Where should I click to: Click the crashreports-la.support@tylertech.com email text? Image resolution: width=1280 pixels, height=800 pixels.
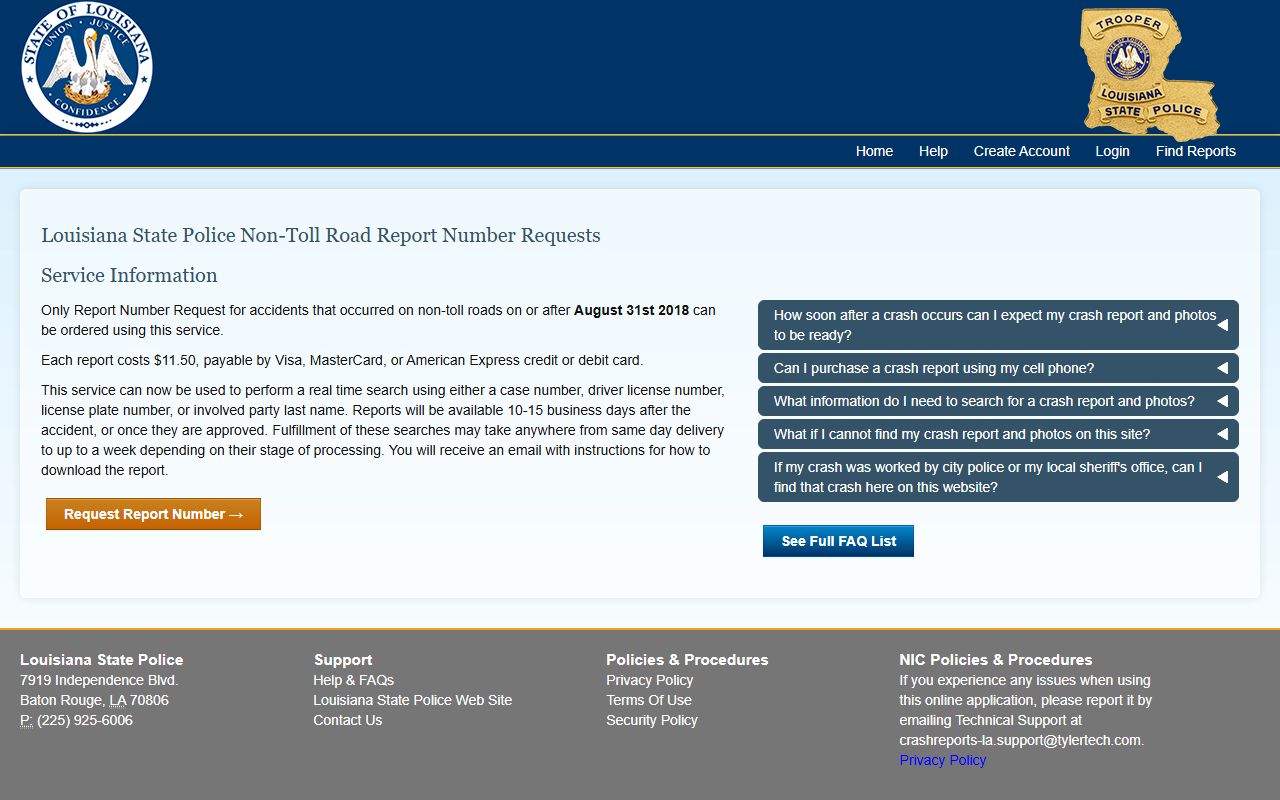click(1019, 740)
